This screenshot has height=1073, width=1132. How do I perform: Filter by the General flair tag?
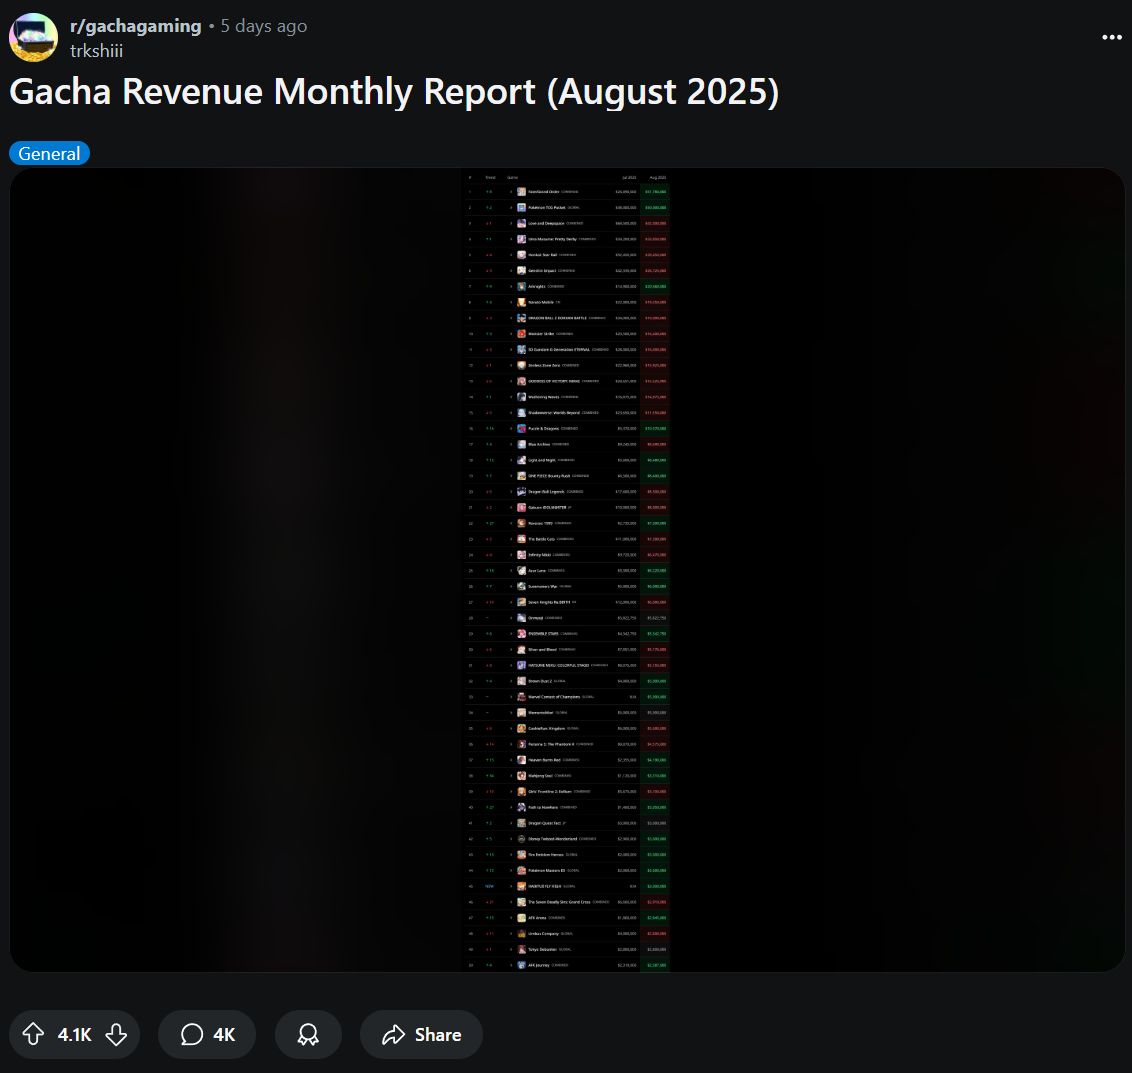click(49, 153)
